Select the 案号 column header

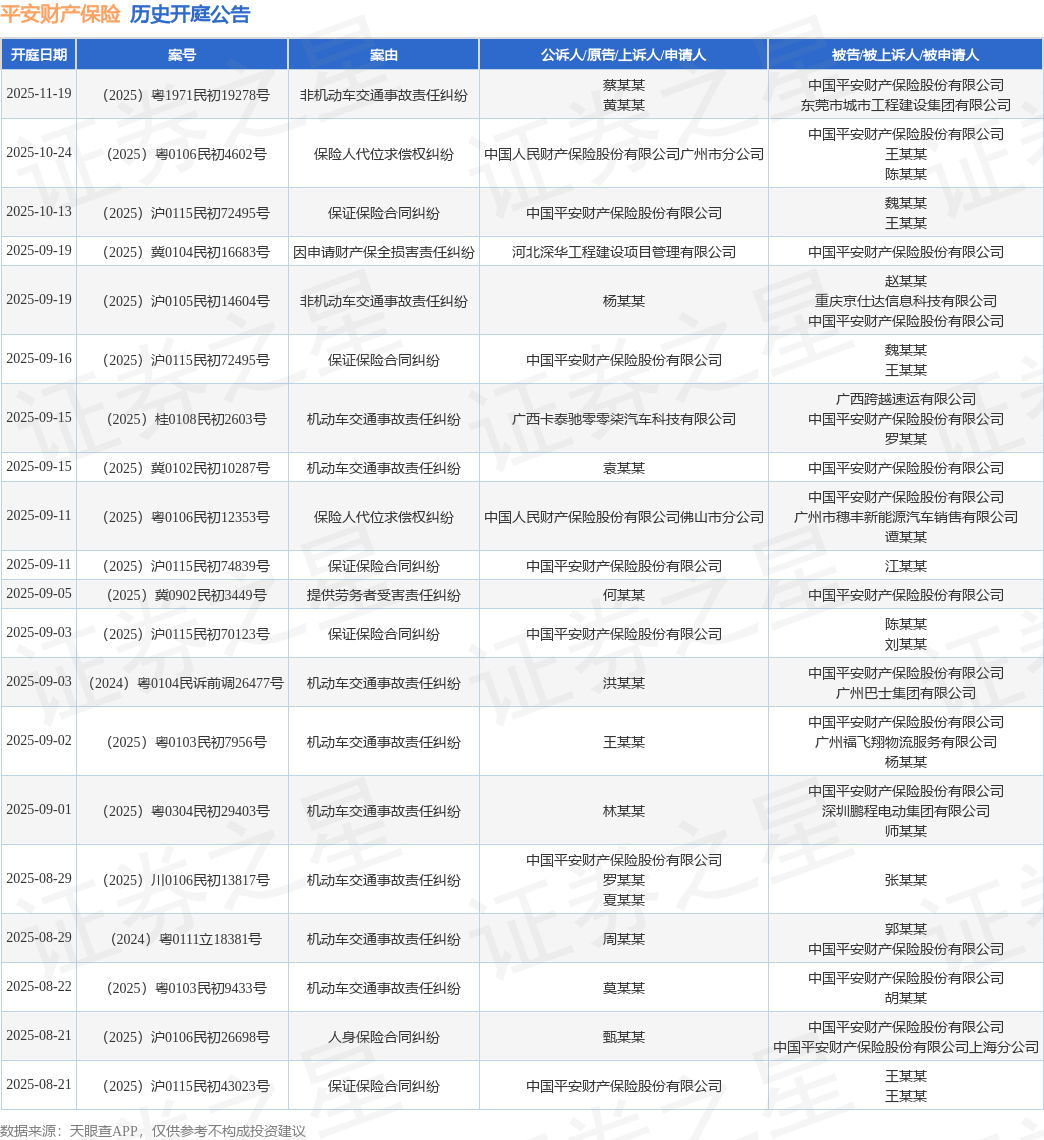pos(182,55)
